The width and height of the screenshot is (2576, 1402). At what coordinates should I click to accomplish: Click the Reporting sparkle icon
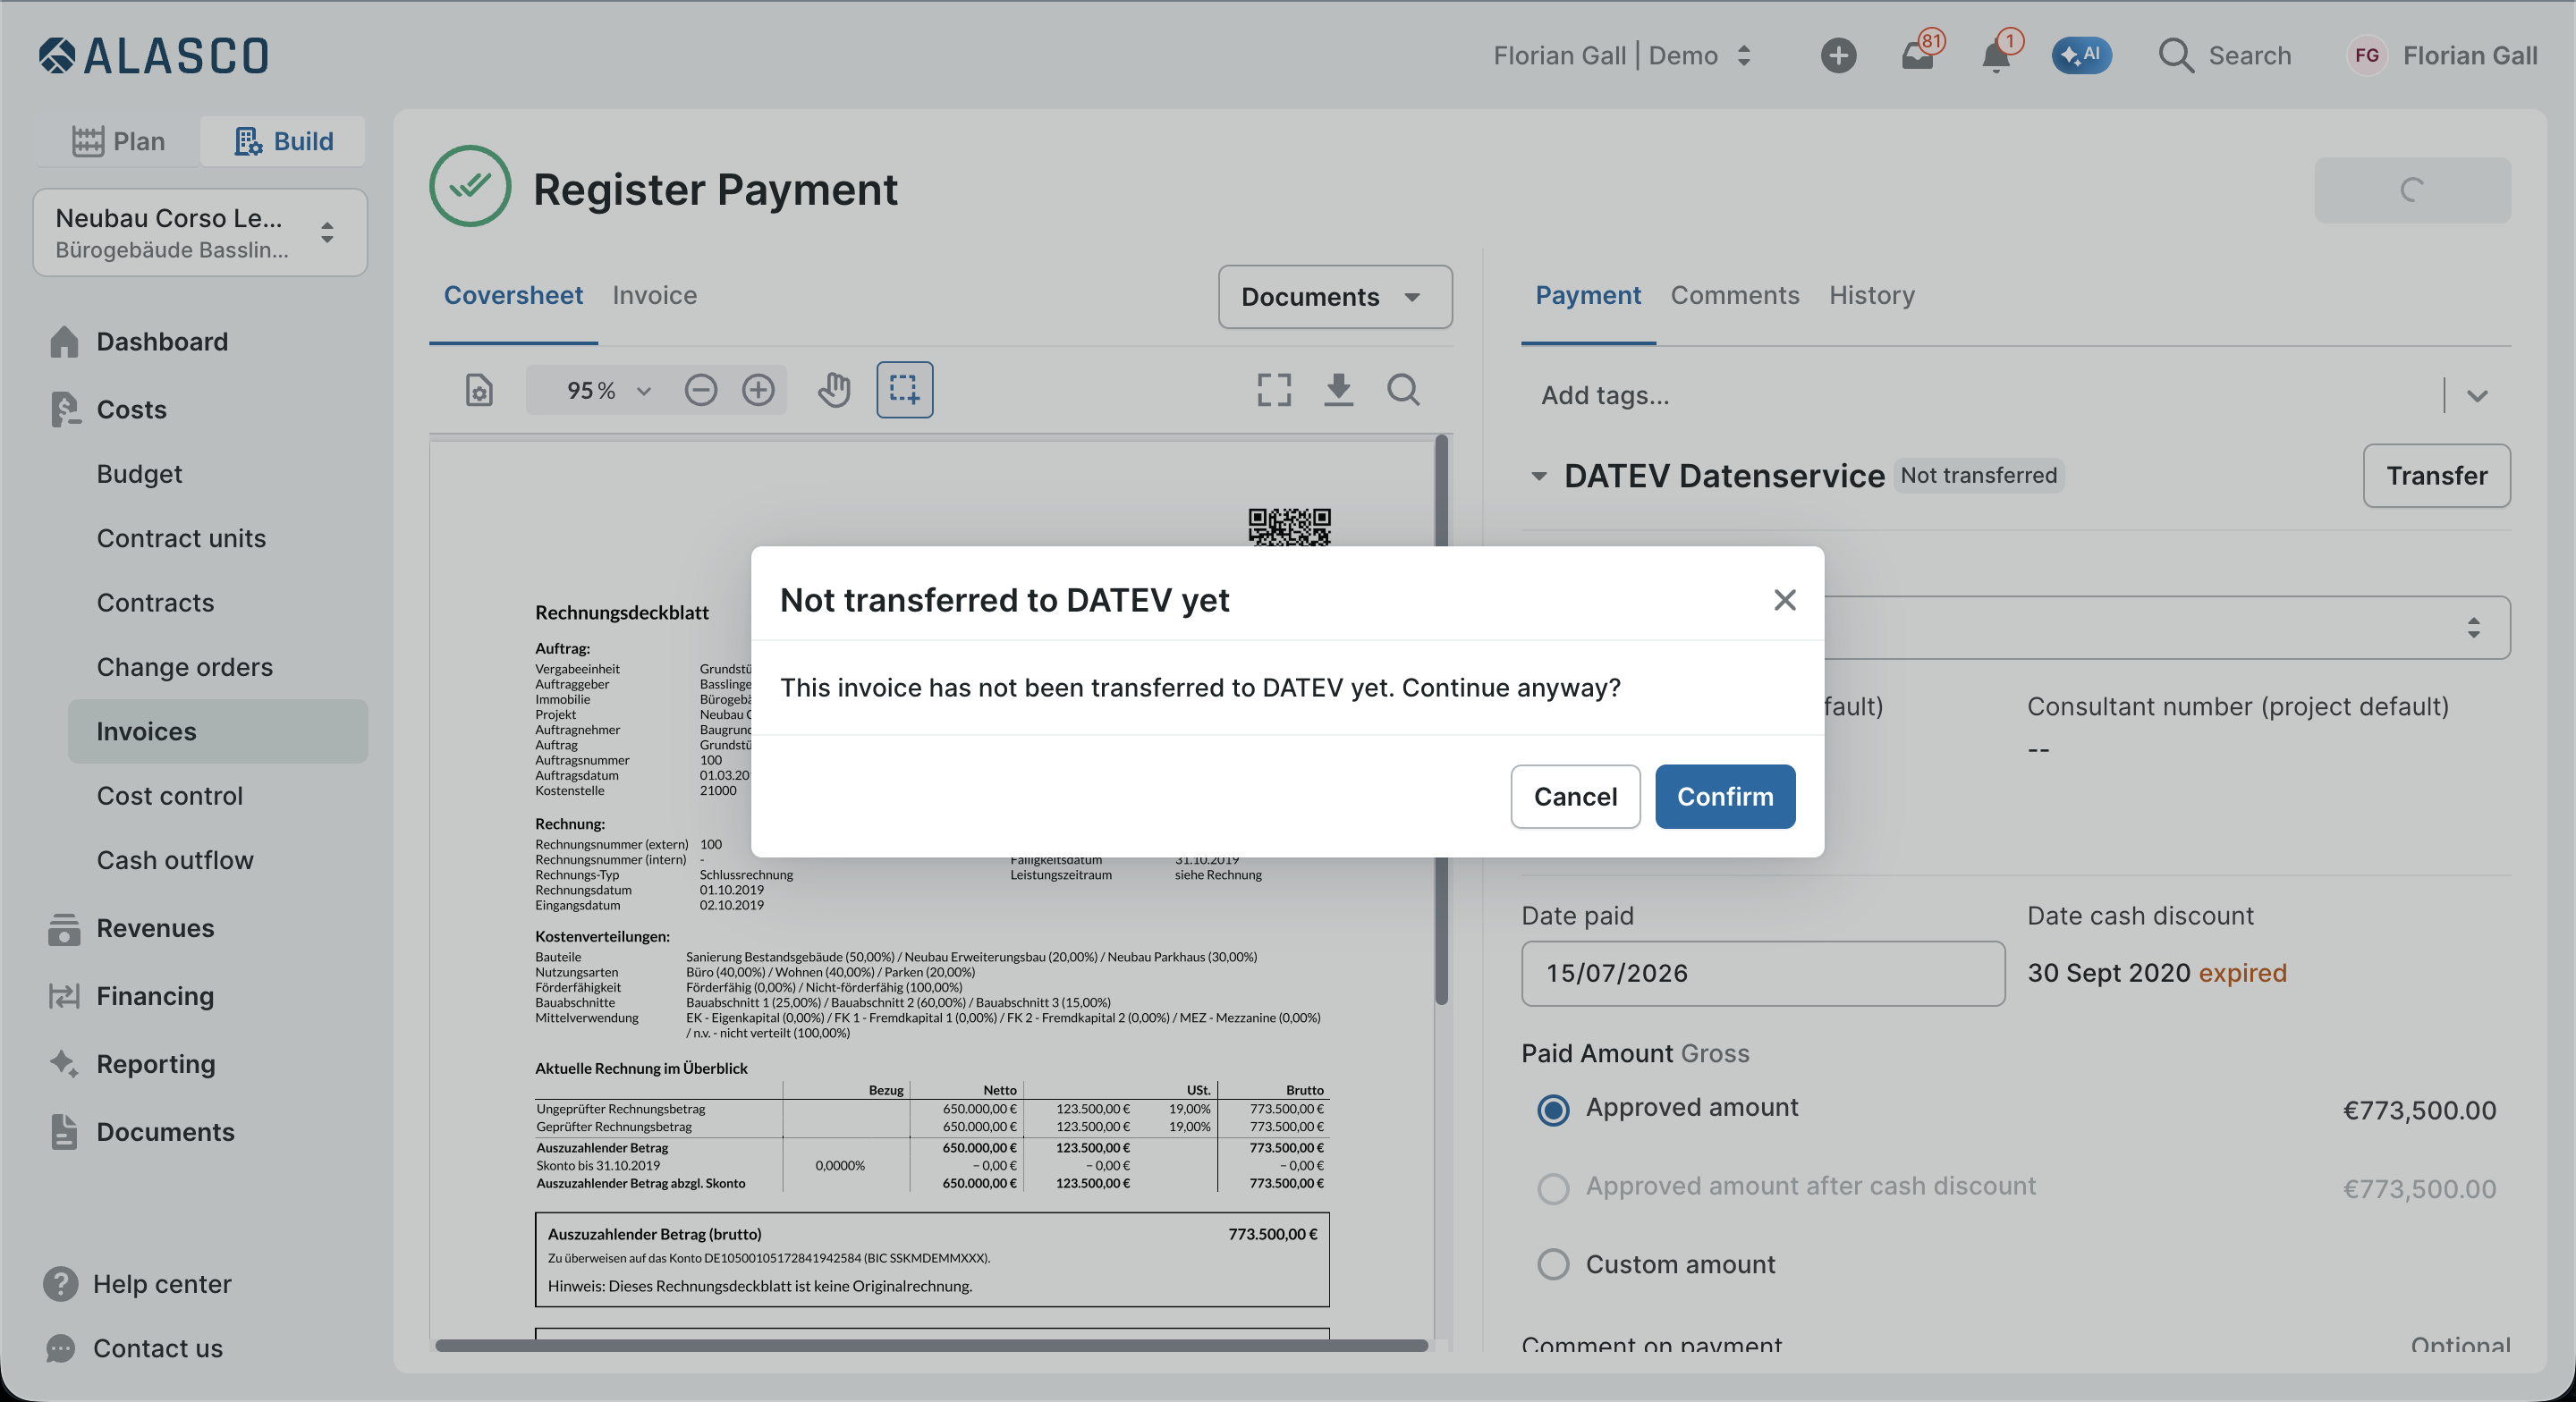click(64, 1063)
